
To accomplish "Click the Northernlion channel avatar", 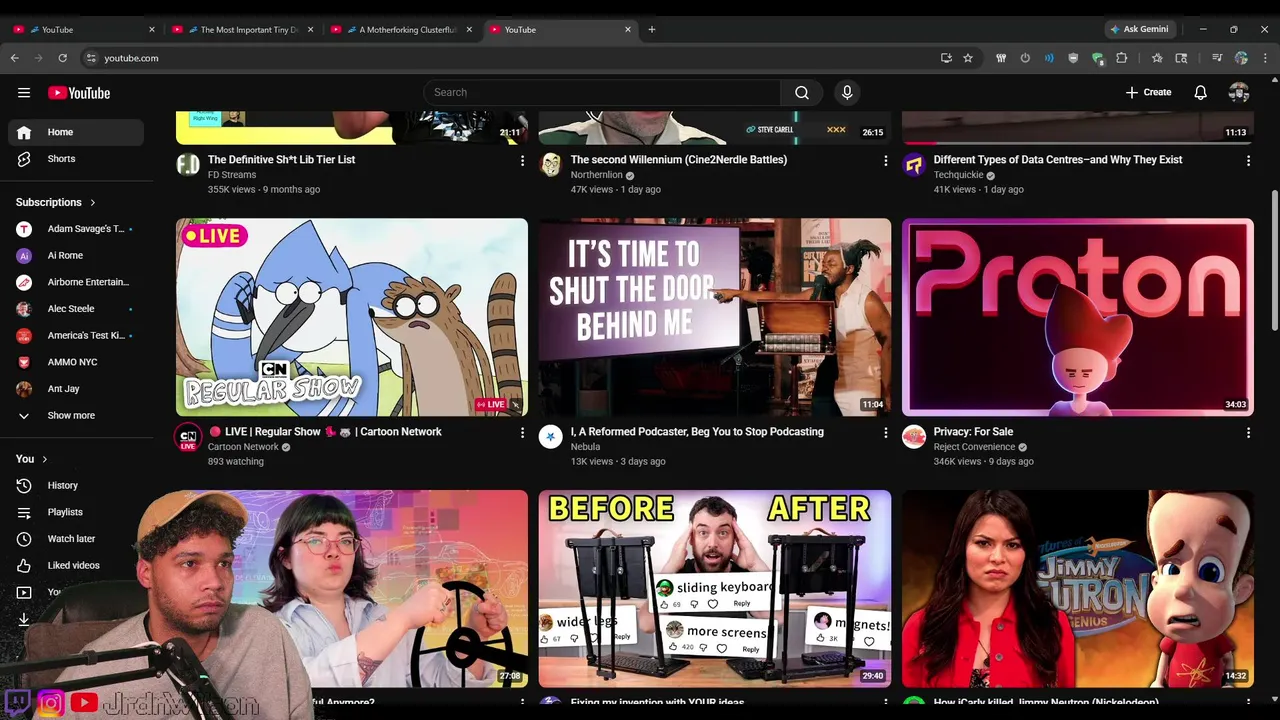I will point(551,165).
